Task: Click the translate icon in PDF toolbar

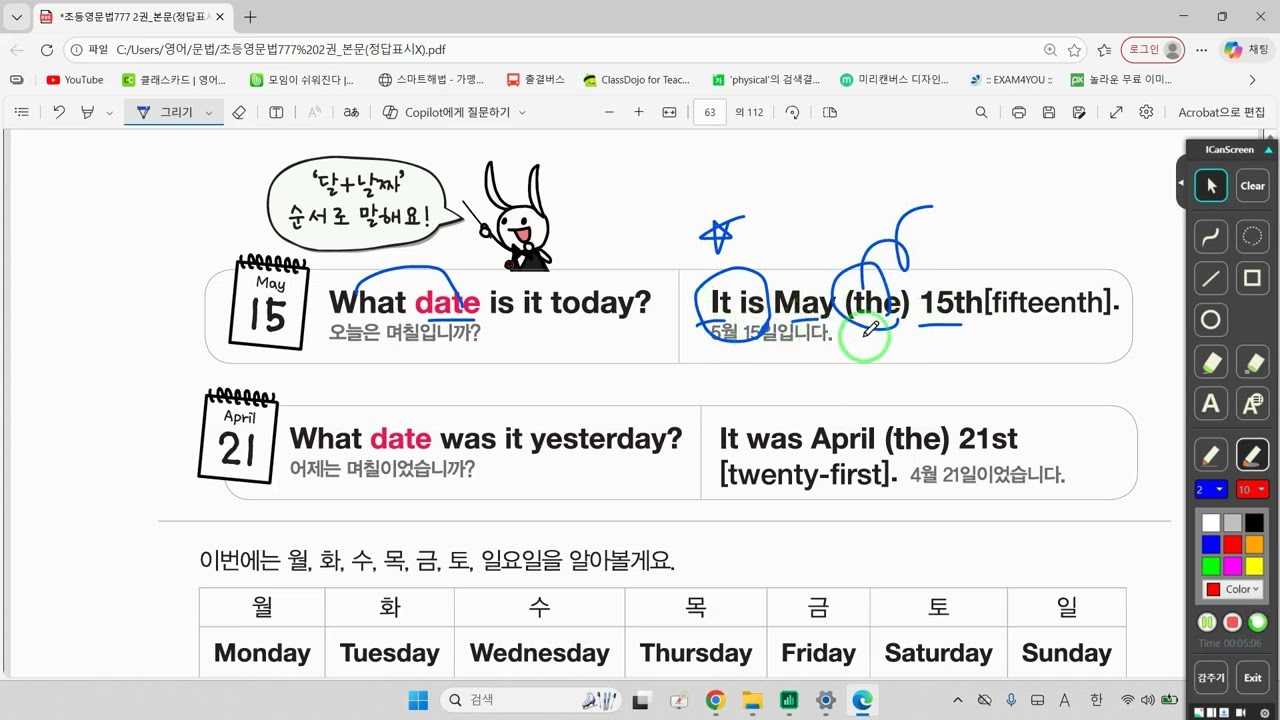Action: pyautogui.click(x=351, y=113)
